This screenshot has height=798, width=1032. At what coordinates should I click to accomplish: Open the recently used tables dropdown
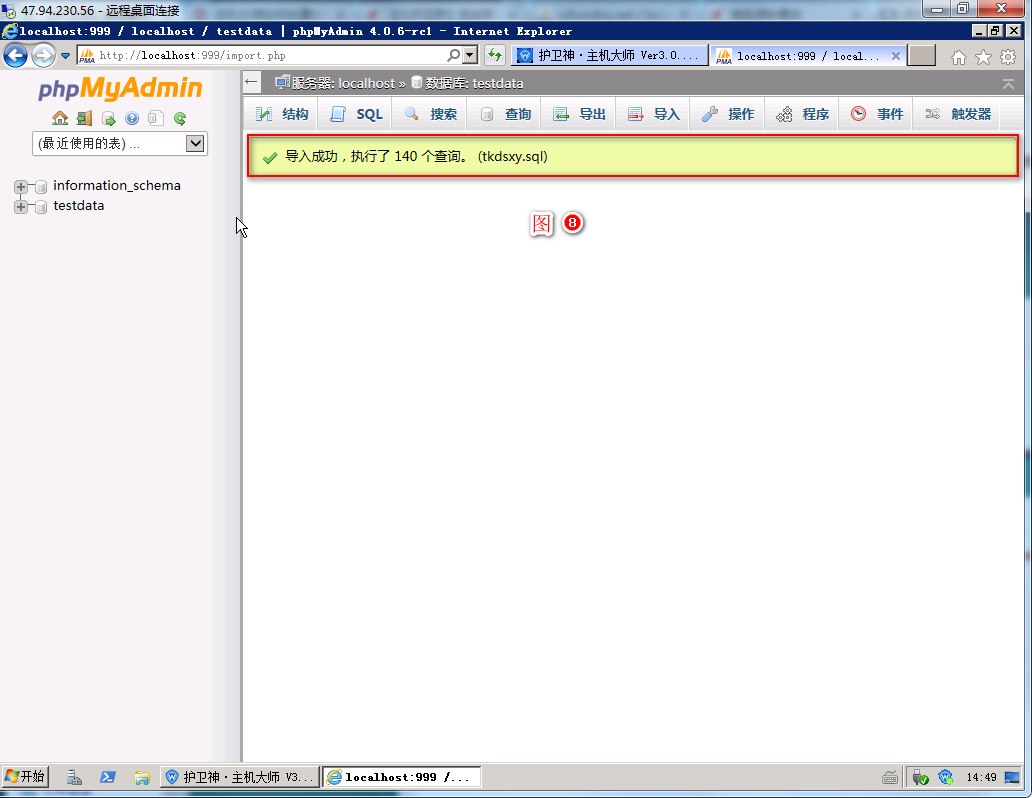(x=120, y=143)
